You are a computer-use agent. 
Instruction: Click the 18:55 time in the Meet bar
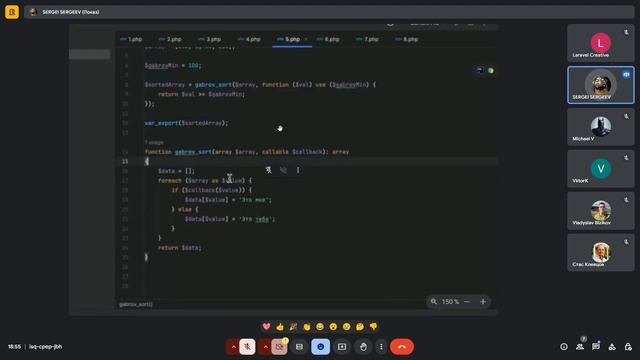click(x=14, y=347)
